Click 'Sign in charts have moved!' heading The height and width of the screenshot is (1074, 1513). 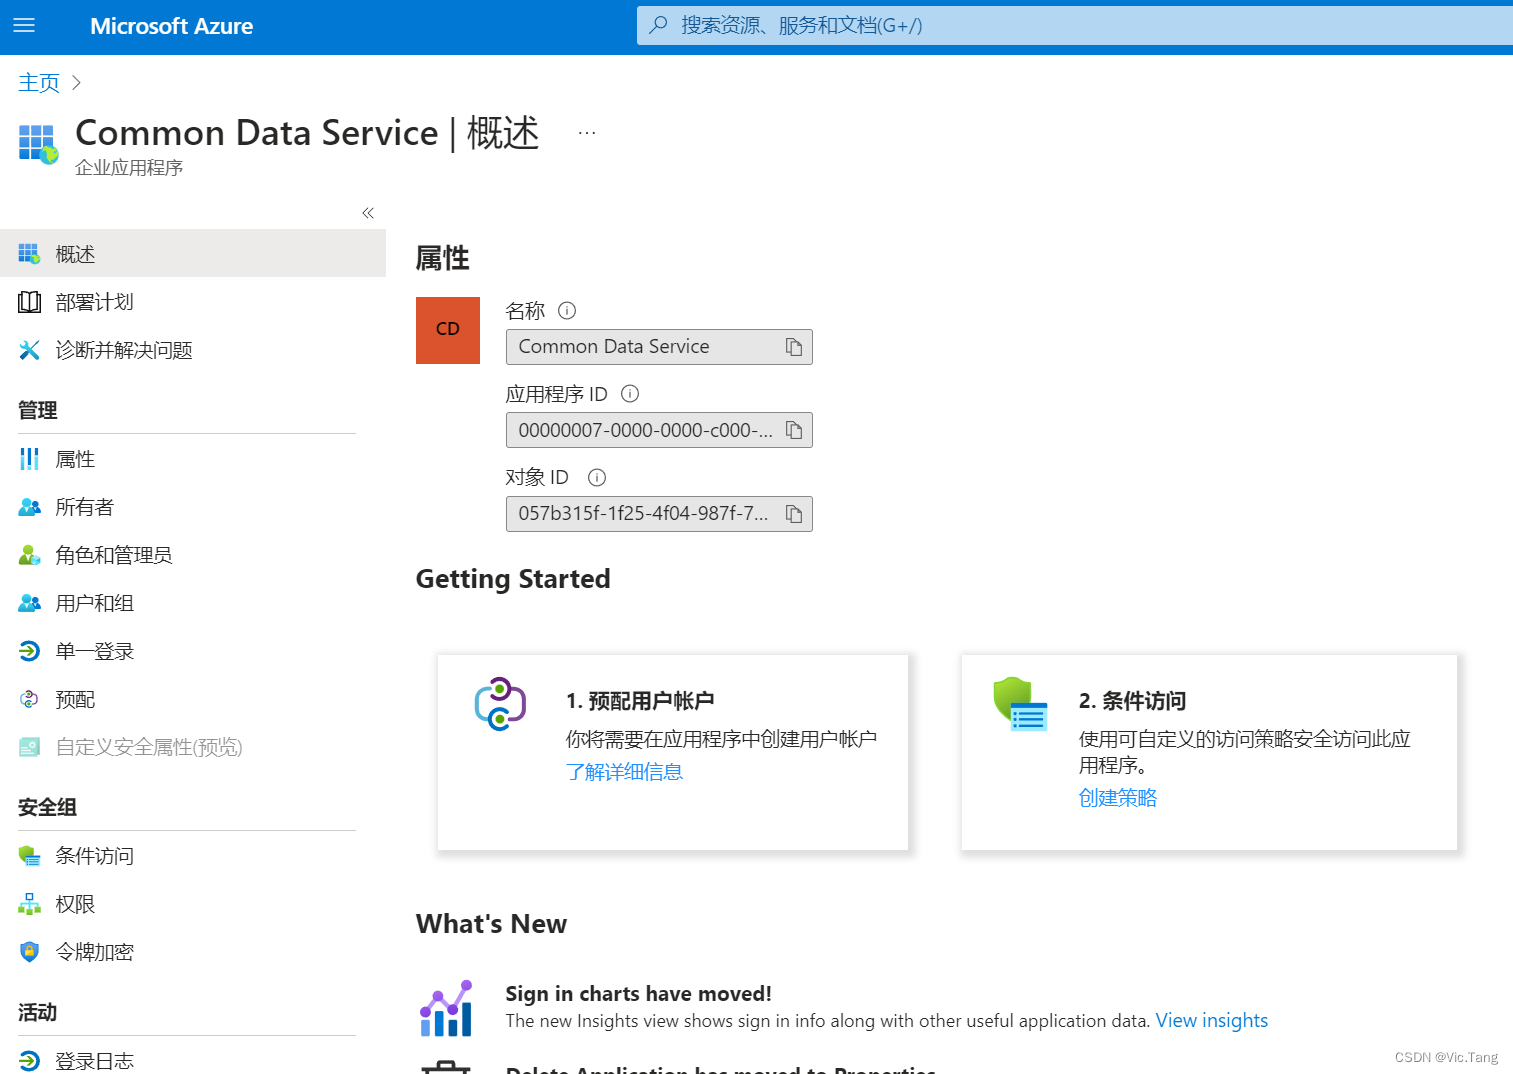(x=639, y=994)
